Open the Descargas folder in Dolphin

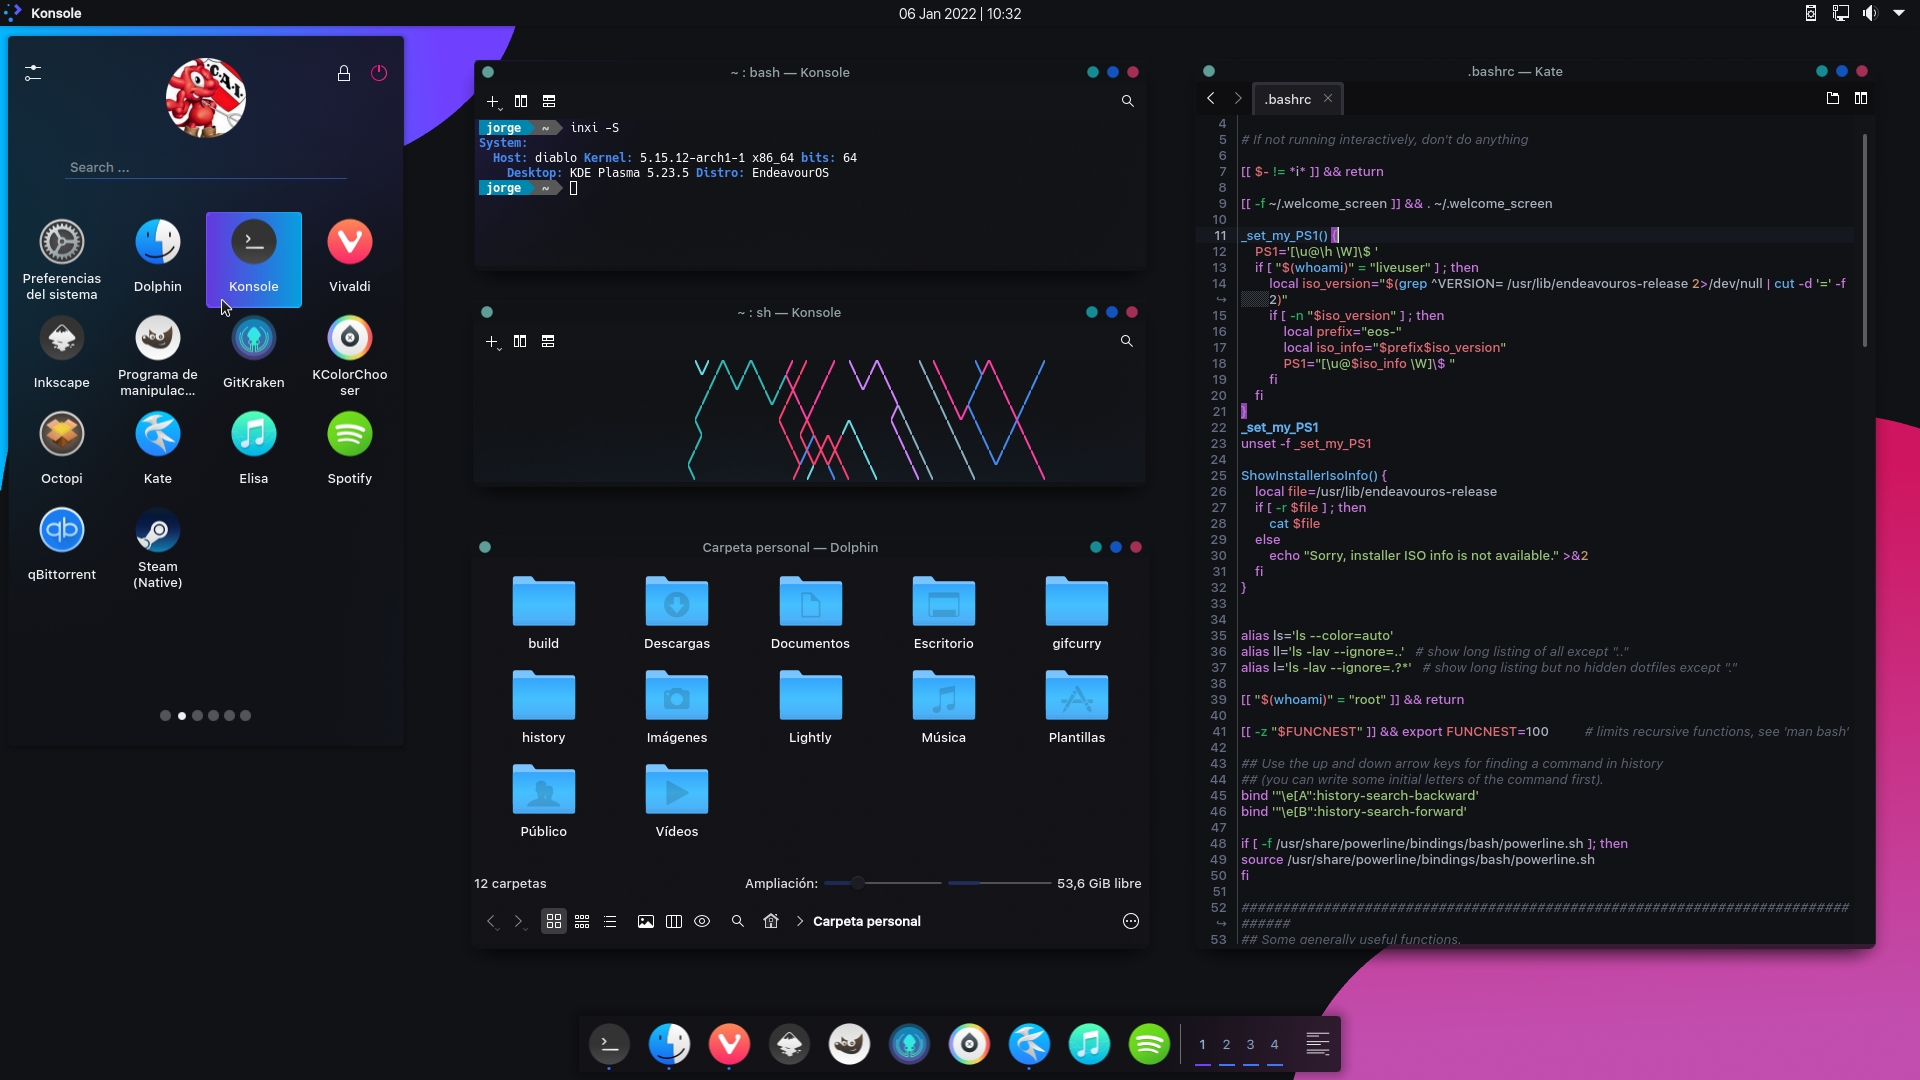(x=677, y=613)
